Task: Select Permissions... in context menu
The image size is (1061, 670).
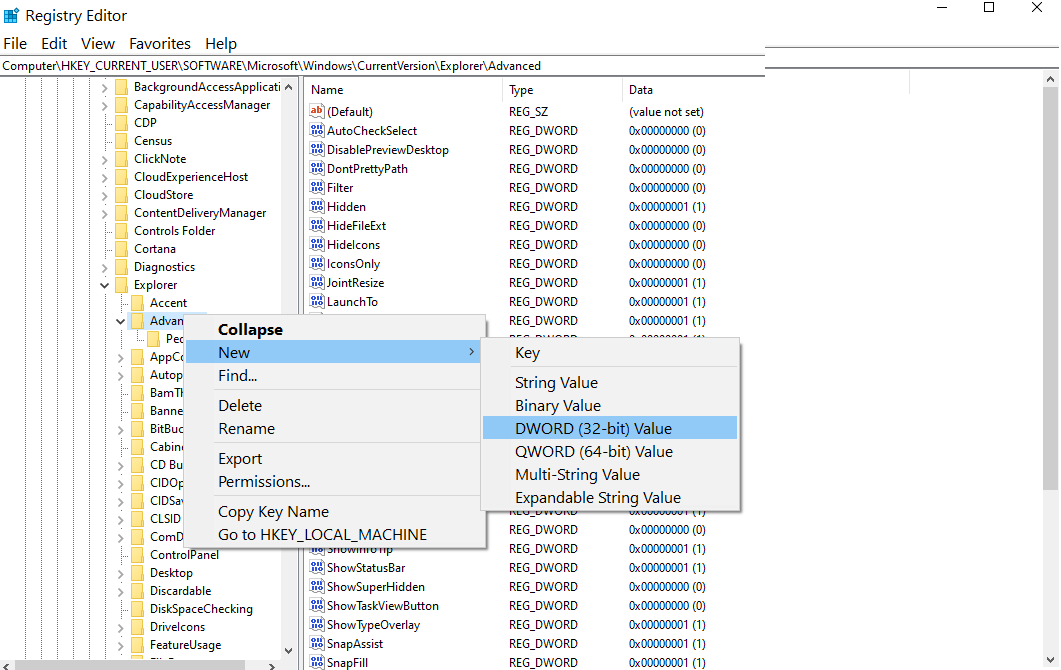Action: tap(264, 482)
